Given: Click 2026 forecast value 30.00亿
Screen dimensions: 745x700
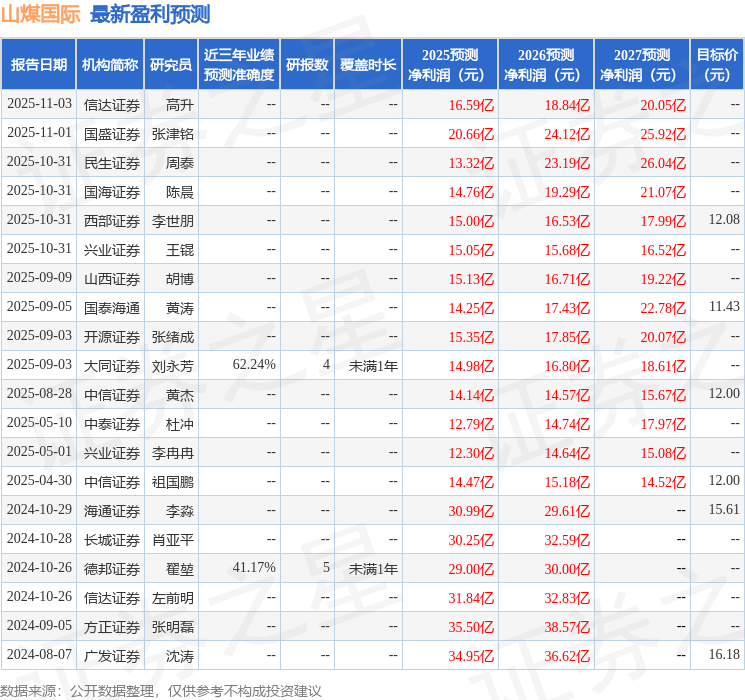Looking at the screenshot, I should pos(567,569).
